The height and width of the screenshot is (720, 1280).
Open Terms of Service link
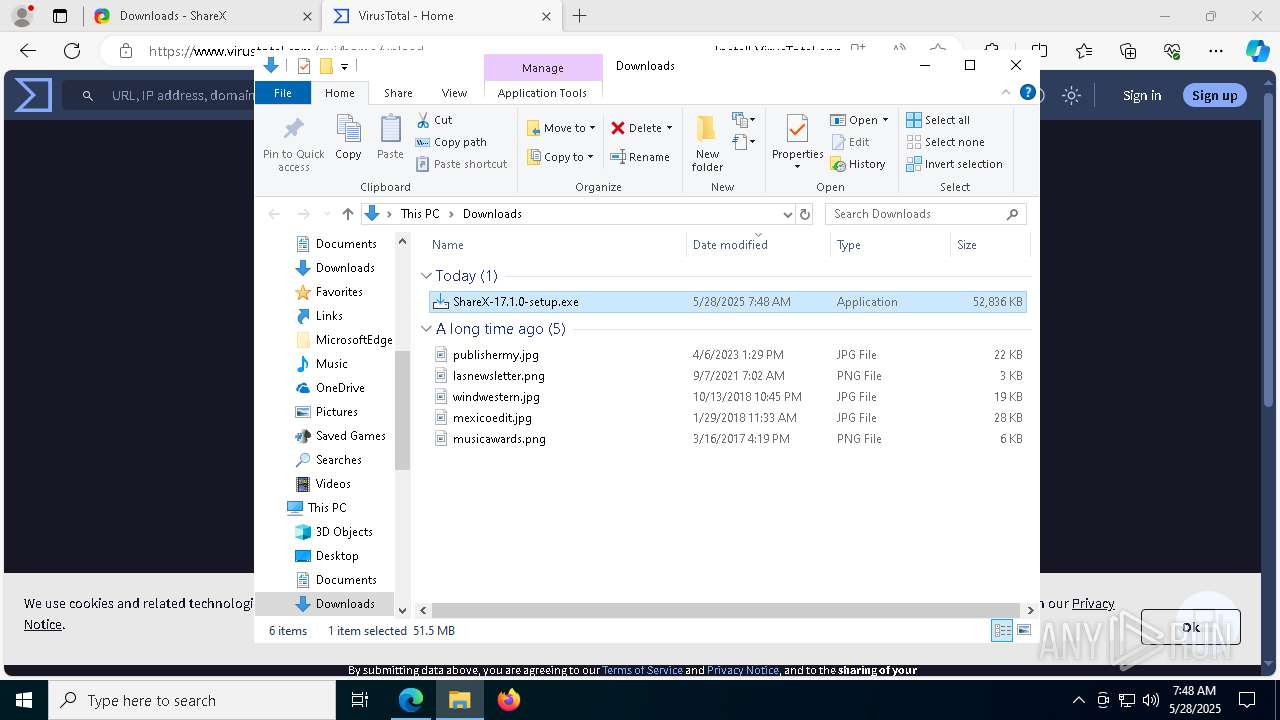[642, 670]
